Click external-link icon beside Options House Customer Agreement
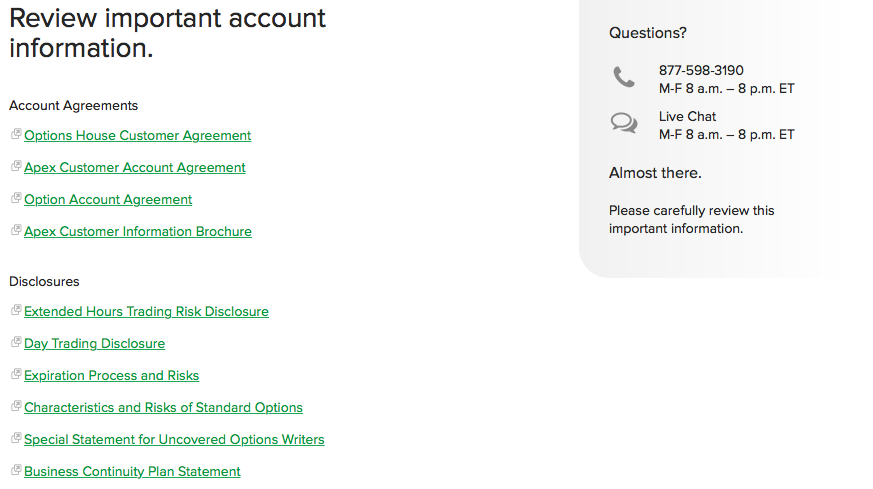 pos(16,134)
